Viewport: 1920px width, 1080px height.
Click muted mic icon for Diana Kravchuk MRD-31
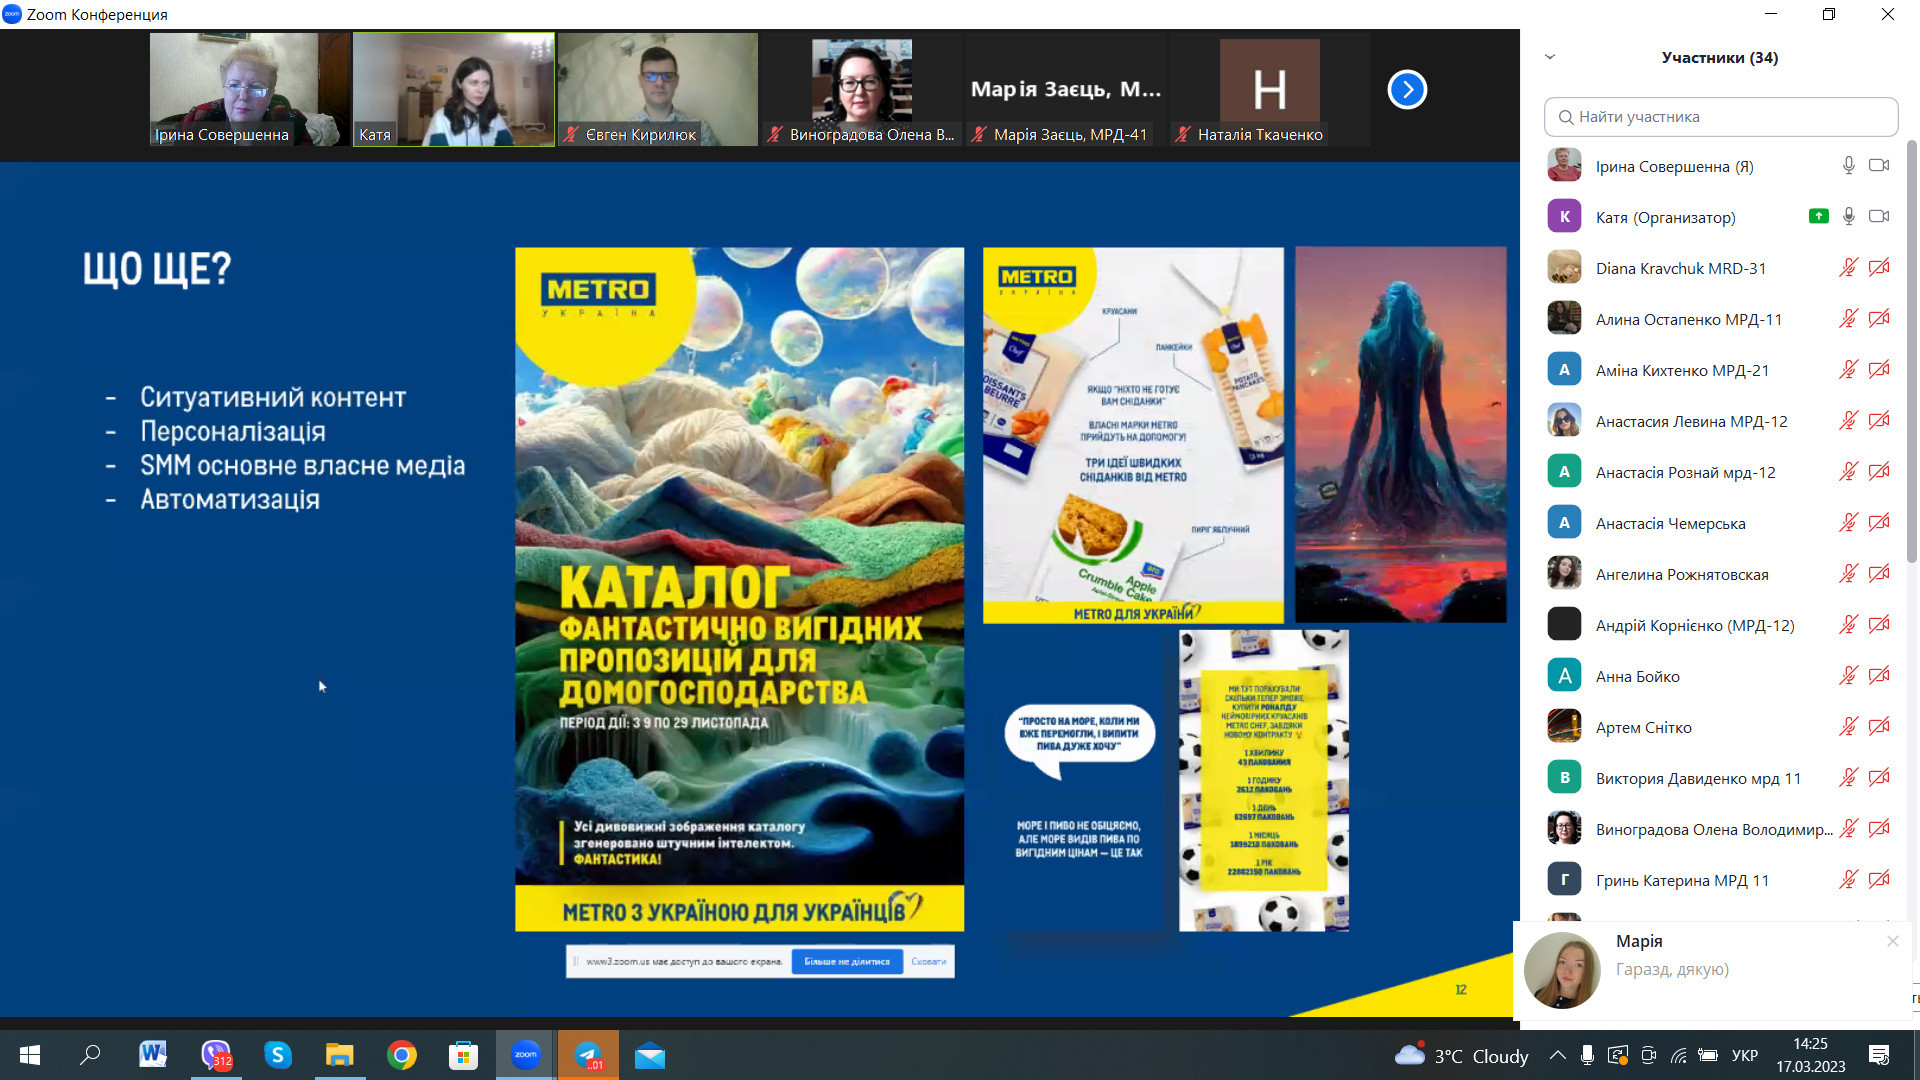point(1848,268)
